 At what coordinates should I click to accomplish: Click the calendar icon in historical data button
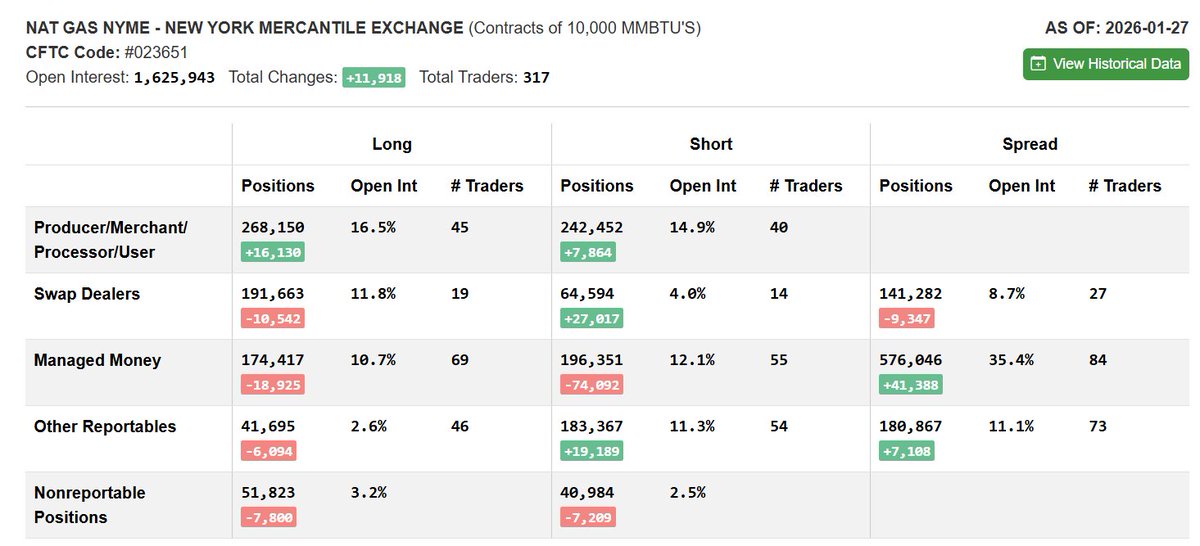1038,64
